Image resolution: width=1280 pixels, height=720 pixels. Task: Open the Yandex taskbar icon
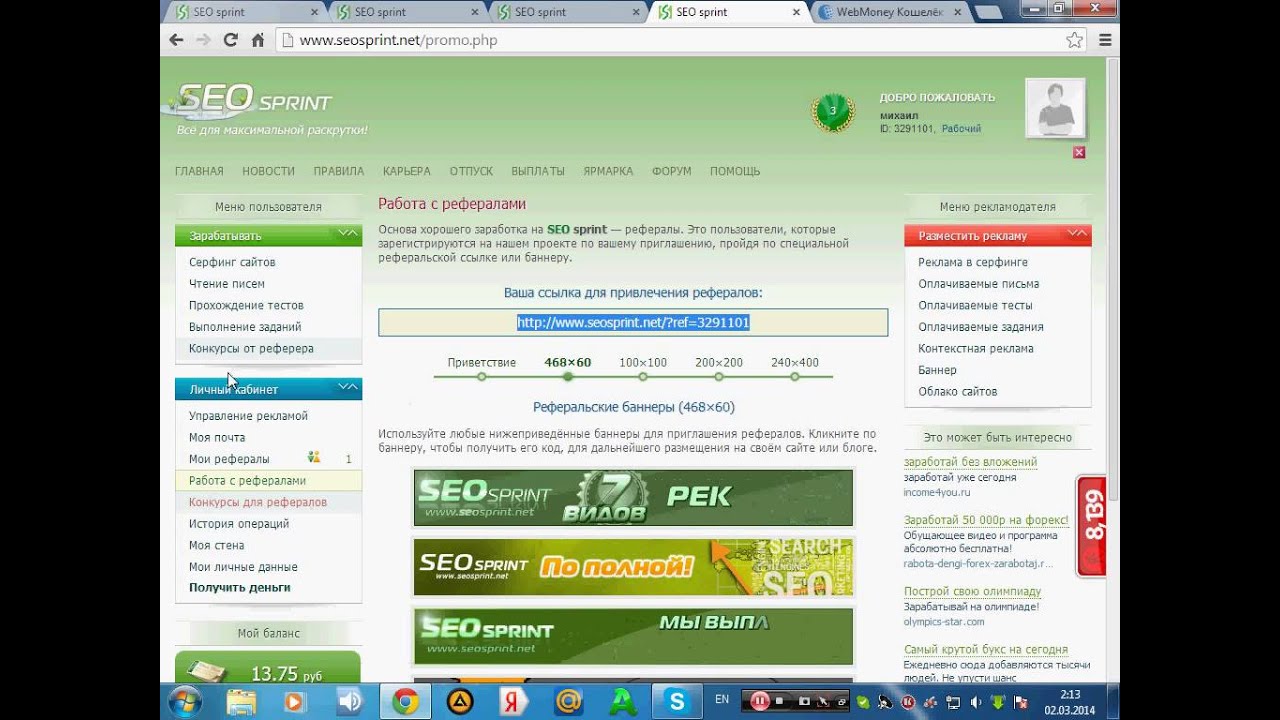point(514,701)
